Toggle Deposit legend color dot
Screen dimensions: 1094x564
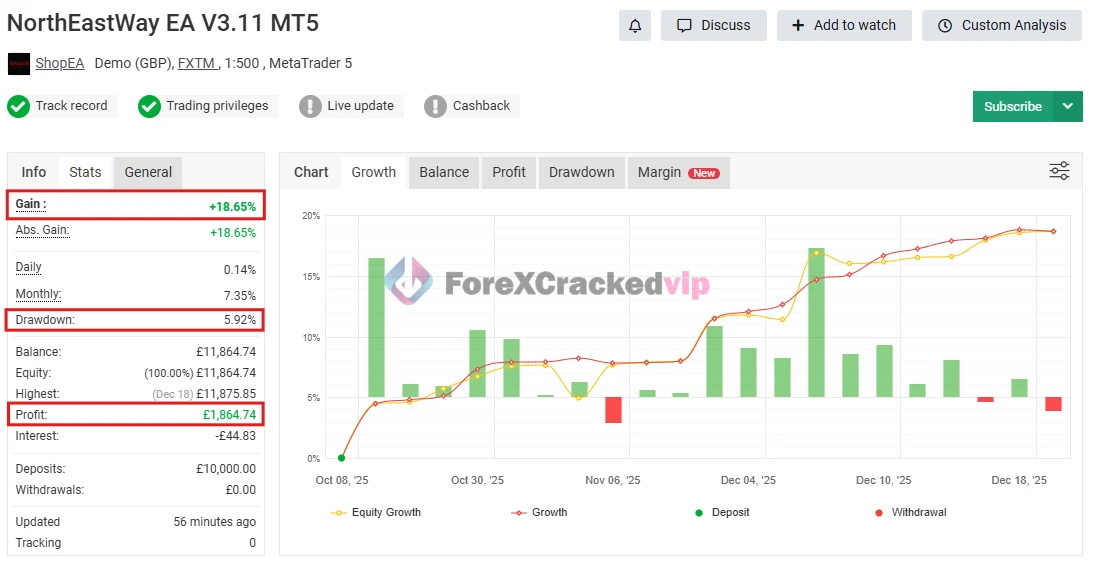point(699,513)
